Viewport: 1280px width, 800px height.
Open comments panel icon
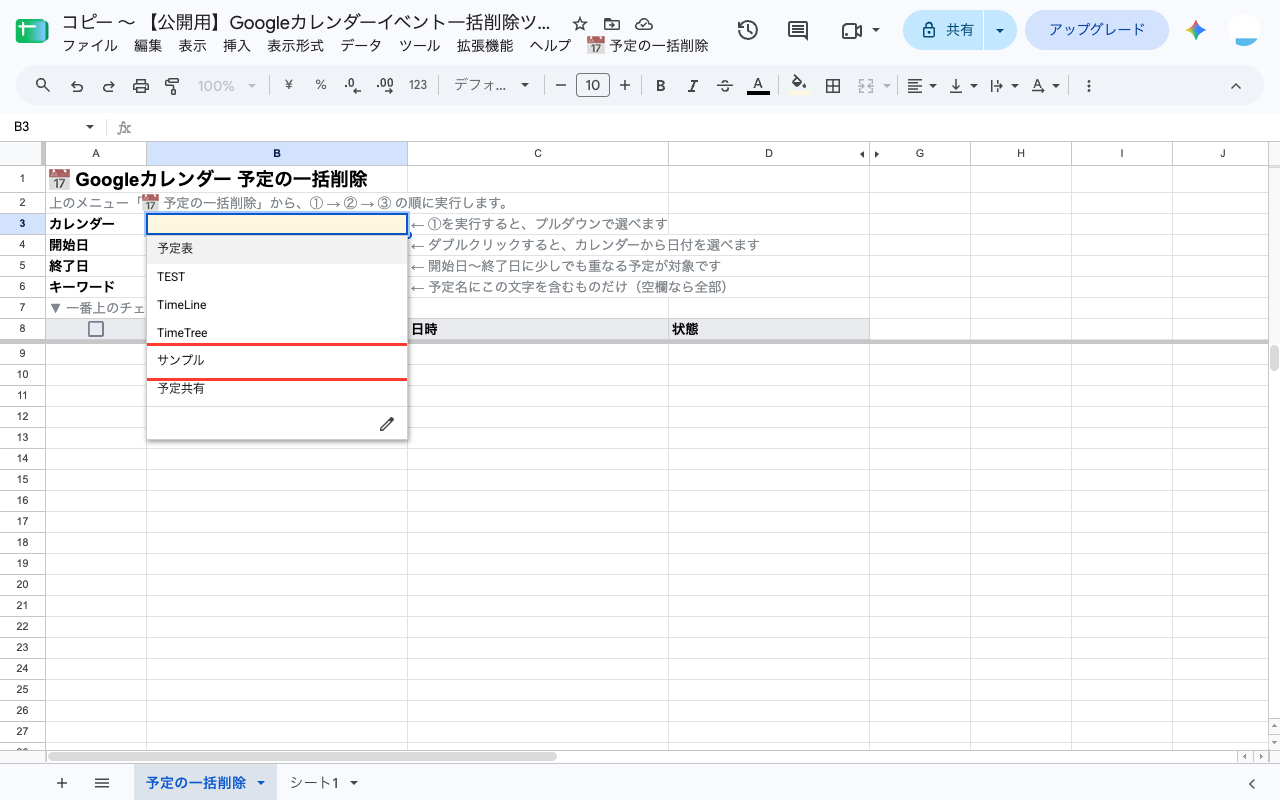798,30
